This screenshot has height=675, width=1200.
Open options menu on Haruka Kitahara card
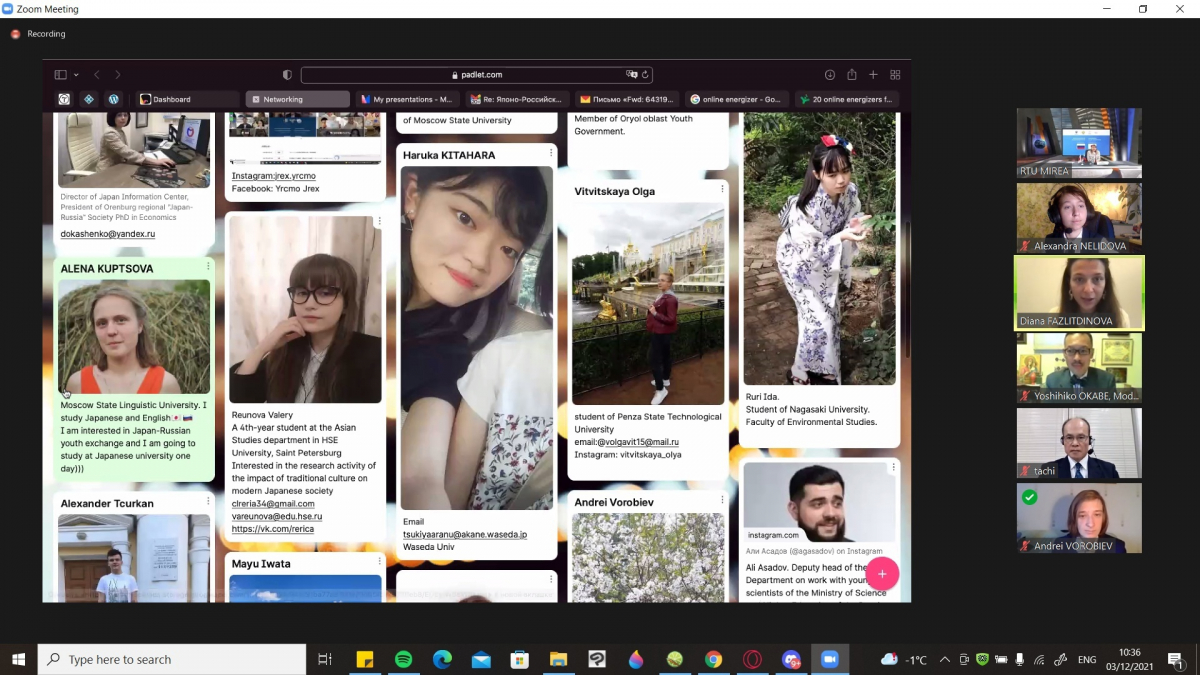pyautogui.click(x=551, y=153)
